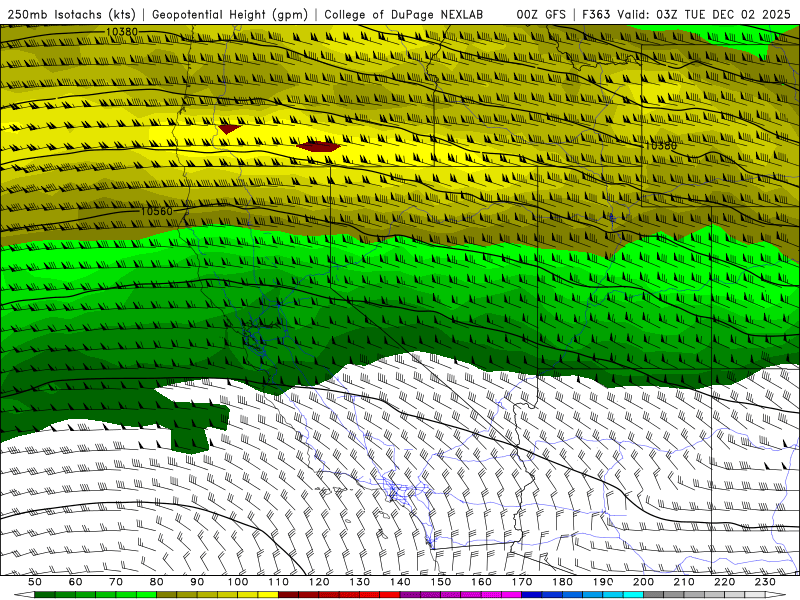Click the "250mb Isotachs (kts)" title text

coord(71,14)
